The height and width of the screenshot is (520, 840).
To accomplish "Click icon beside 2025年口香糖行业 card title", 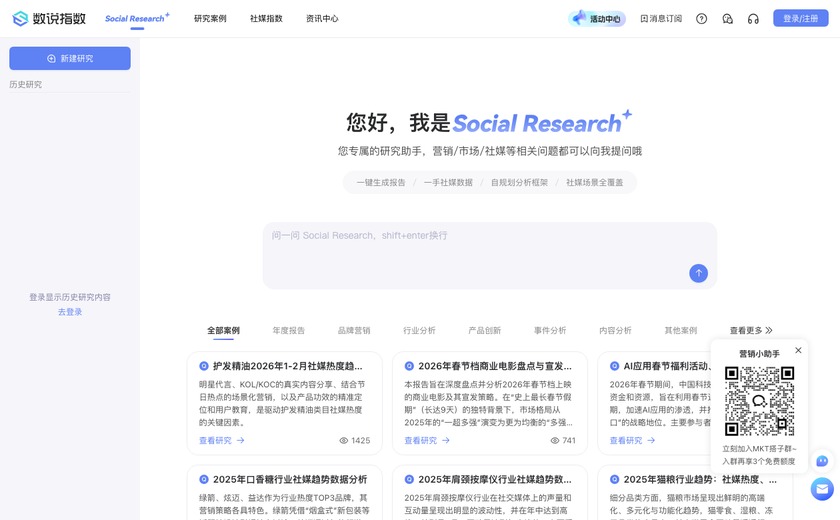I will 204,479.
